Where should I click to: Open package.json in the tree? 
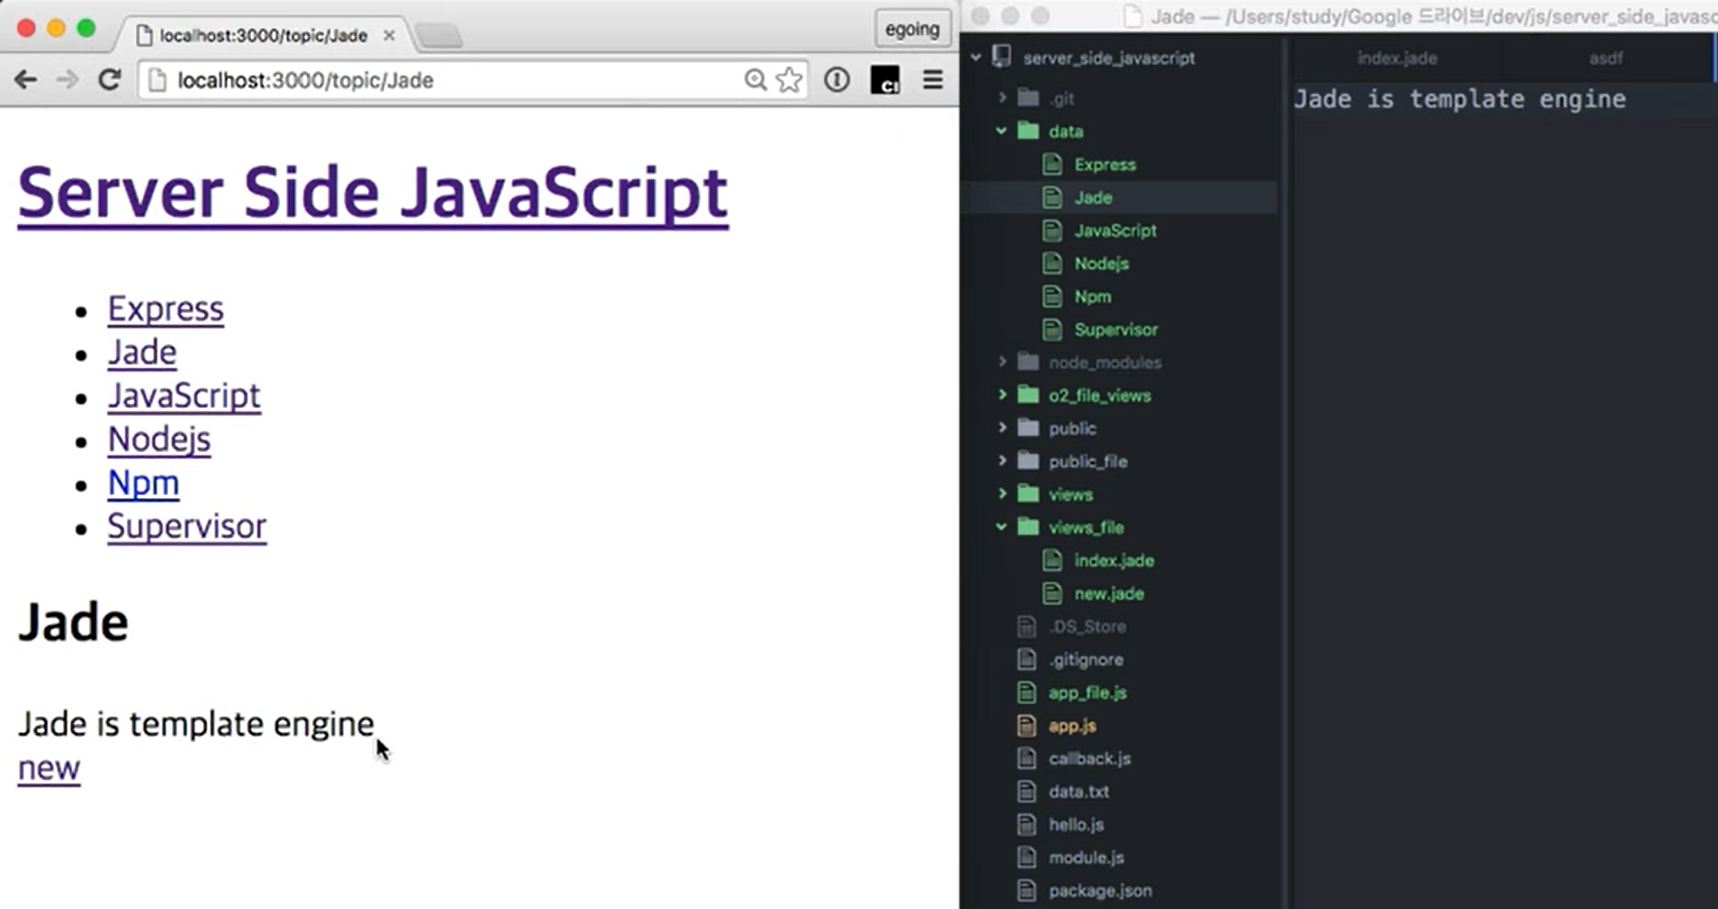(x=1100, y=890)
